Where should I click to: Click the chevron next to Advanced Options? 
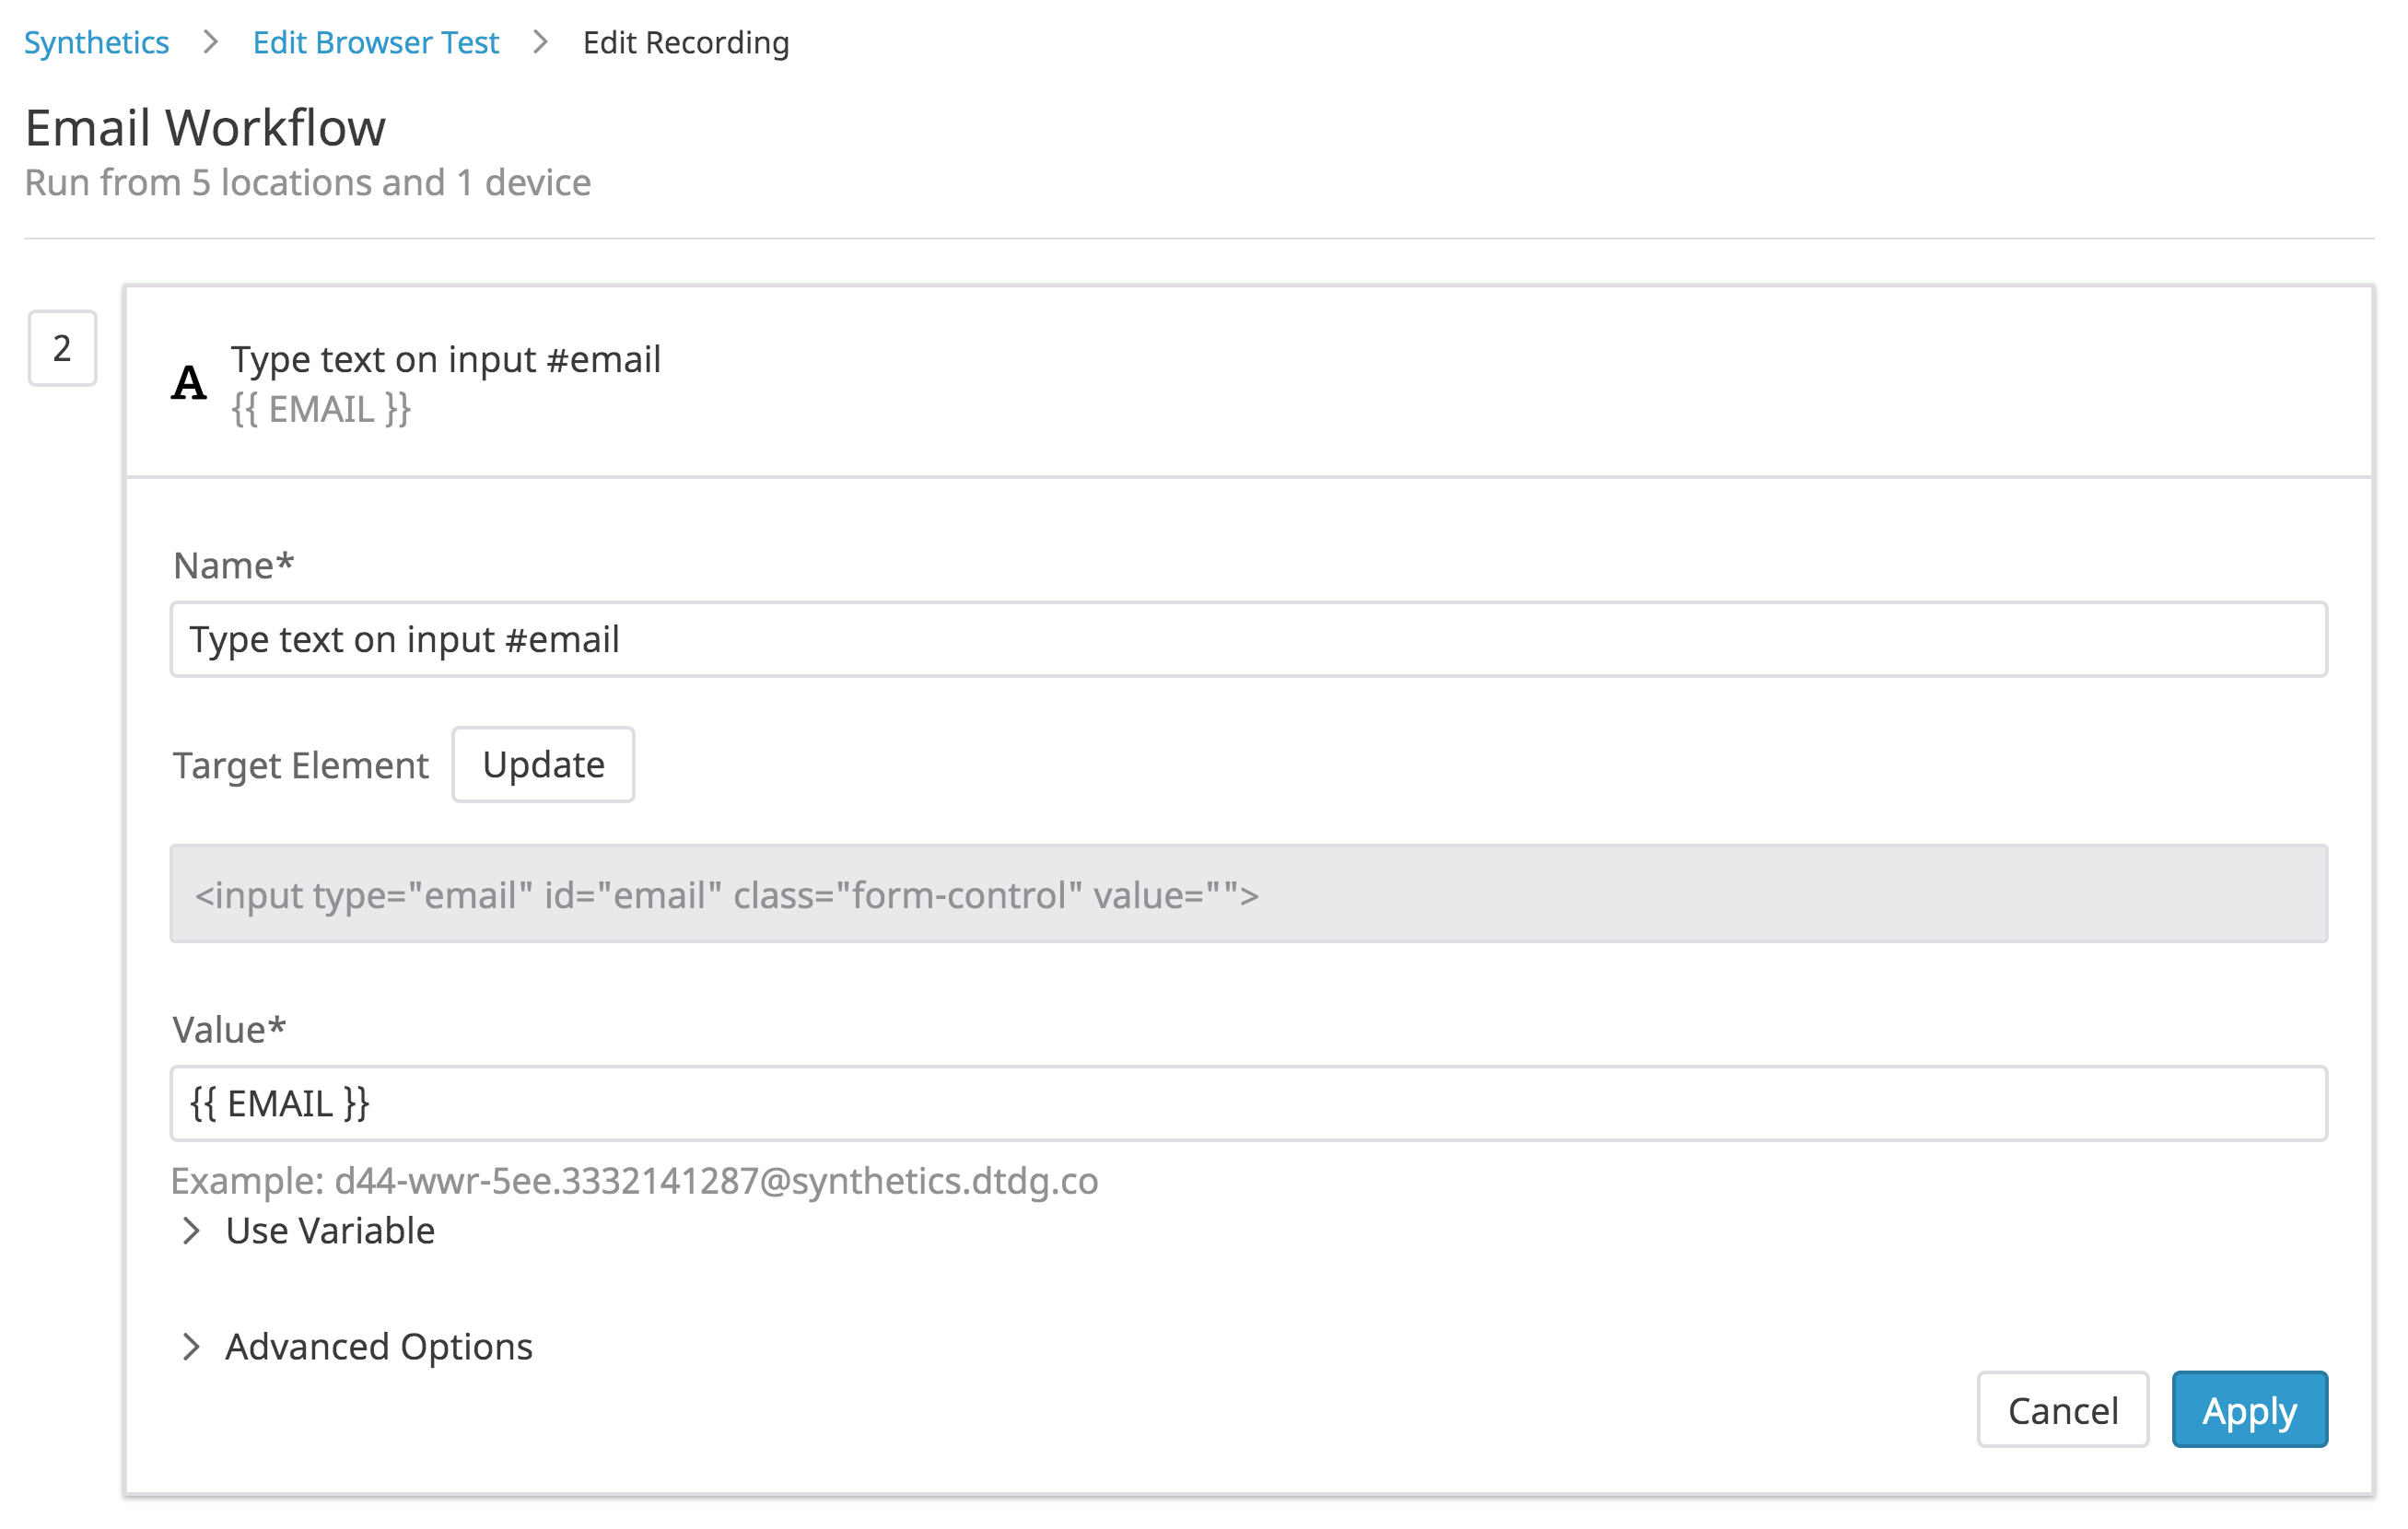click(191, 1347)
